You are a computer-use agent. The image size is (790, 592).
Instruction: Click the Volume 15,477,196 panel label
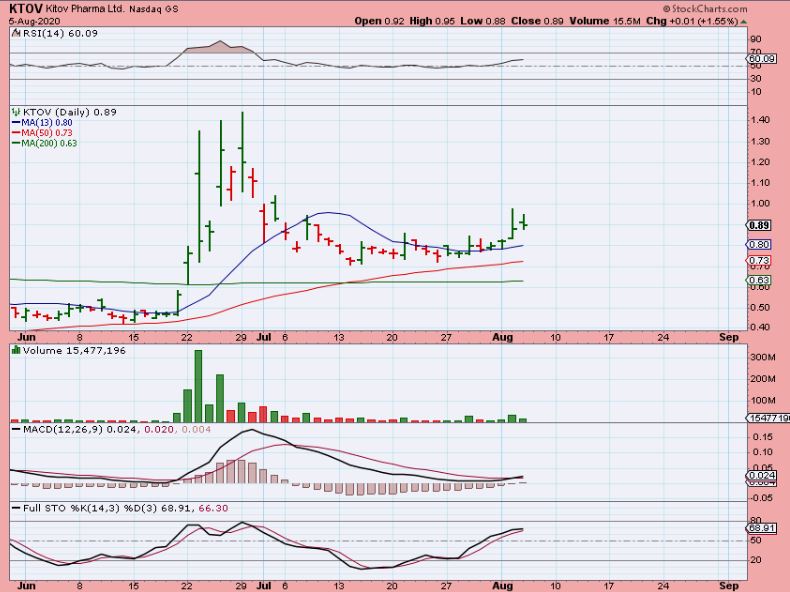[x=74, y=351]
